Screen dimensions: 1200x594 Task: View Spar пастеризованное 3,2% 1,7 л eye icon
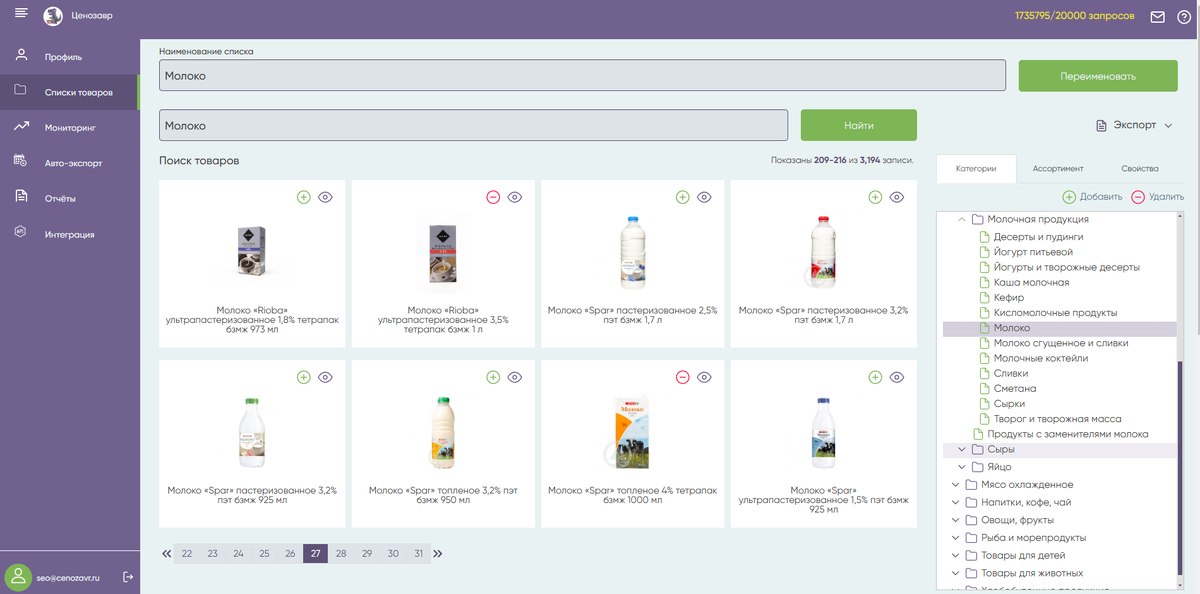point(897,197)
